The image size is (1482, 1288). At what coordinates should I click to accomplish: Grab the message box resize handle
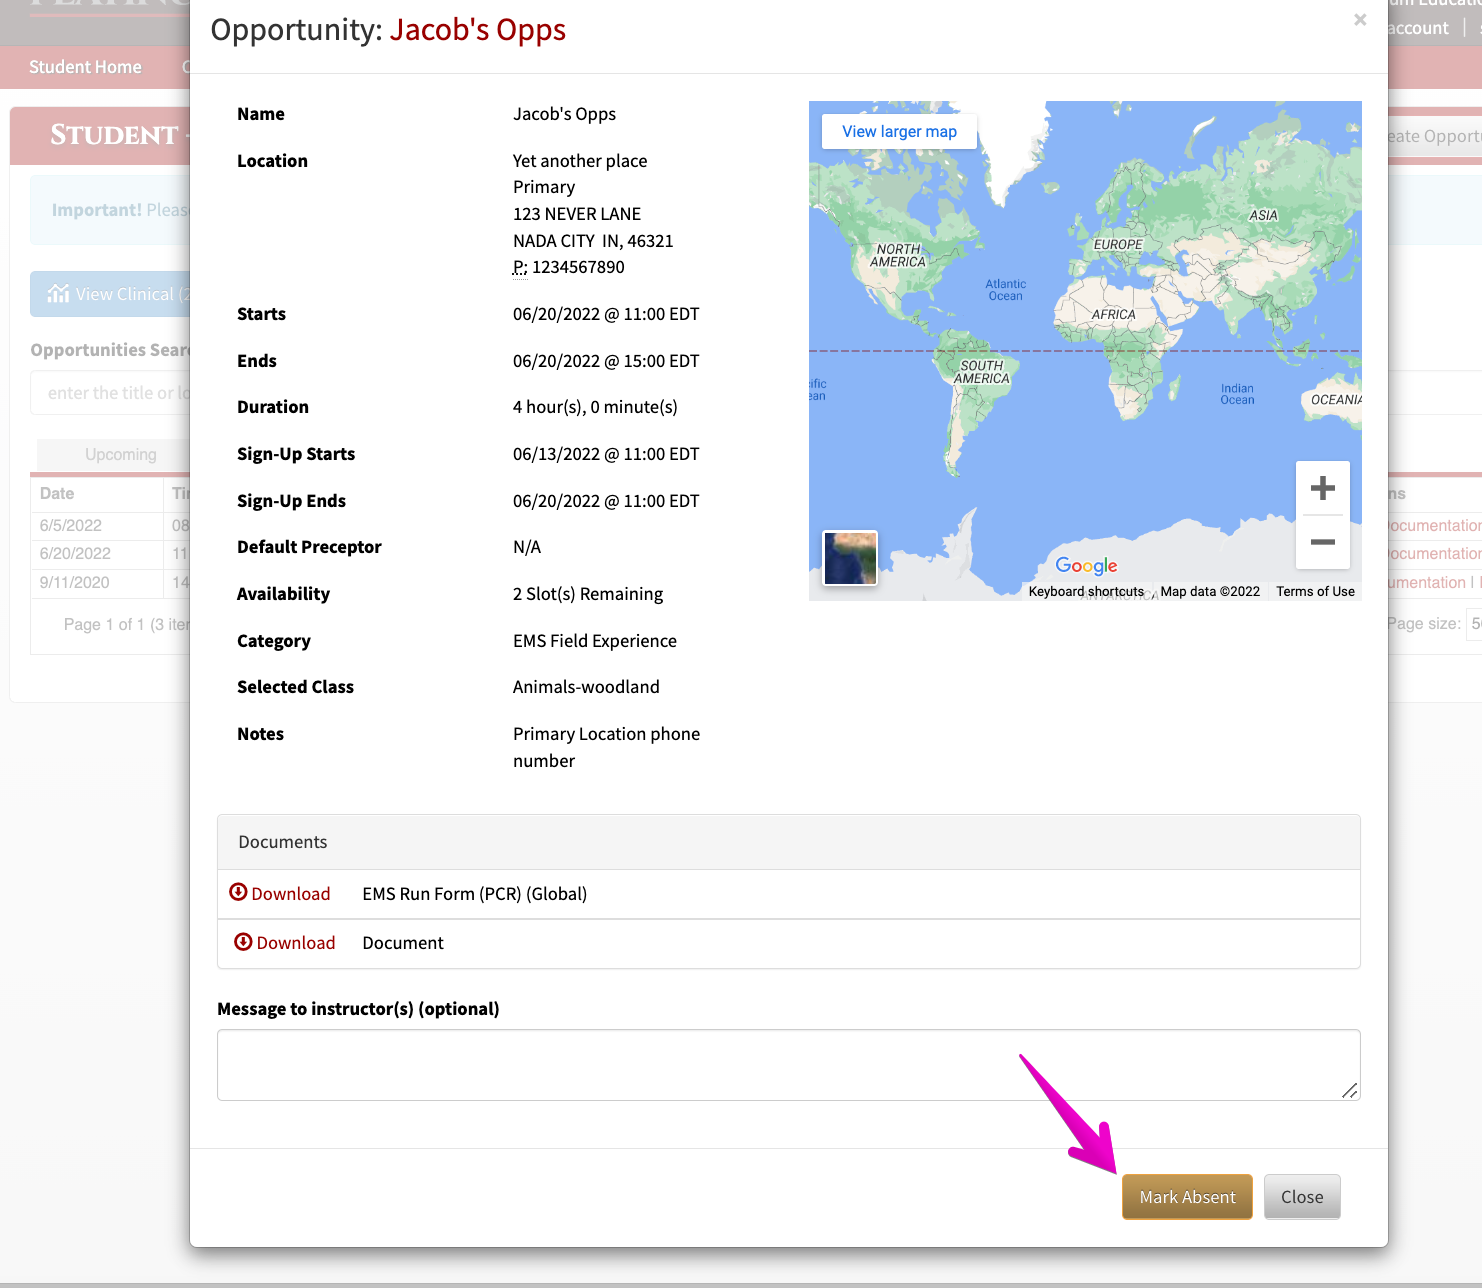[x=1349, y=1090]
